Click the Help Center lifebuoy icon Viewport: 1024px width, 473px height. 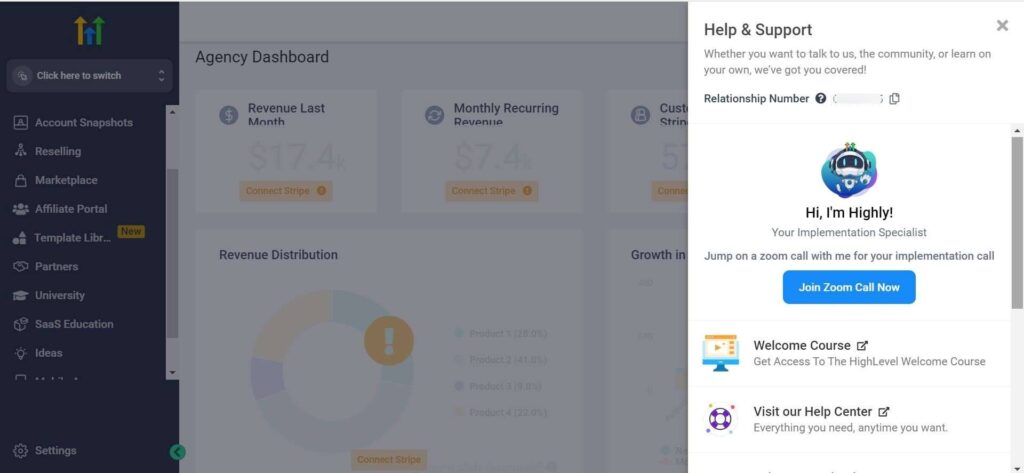[720, 419]
